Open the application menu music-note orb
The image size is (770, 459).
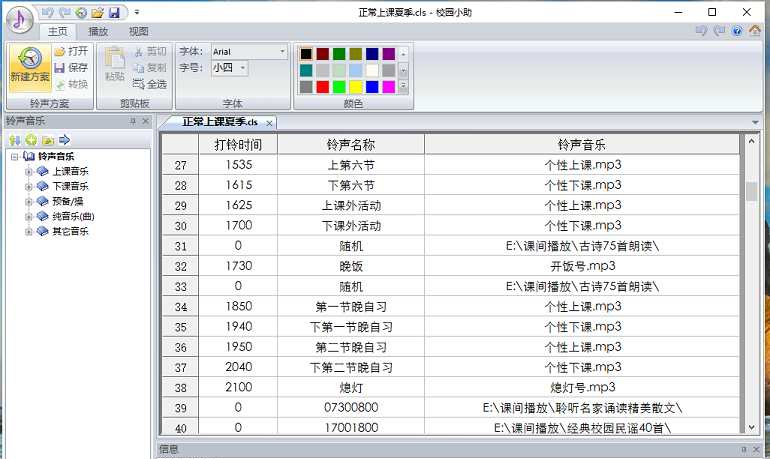pos(19,19)
